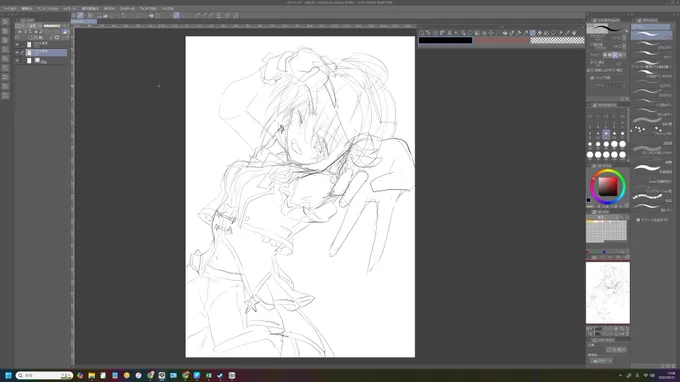This screenshot has height=382, width=680.
Task: Click the Save icon in command bar
Action: [x=112, y=15]
